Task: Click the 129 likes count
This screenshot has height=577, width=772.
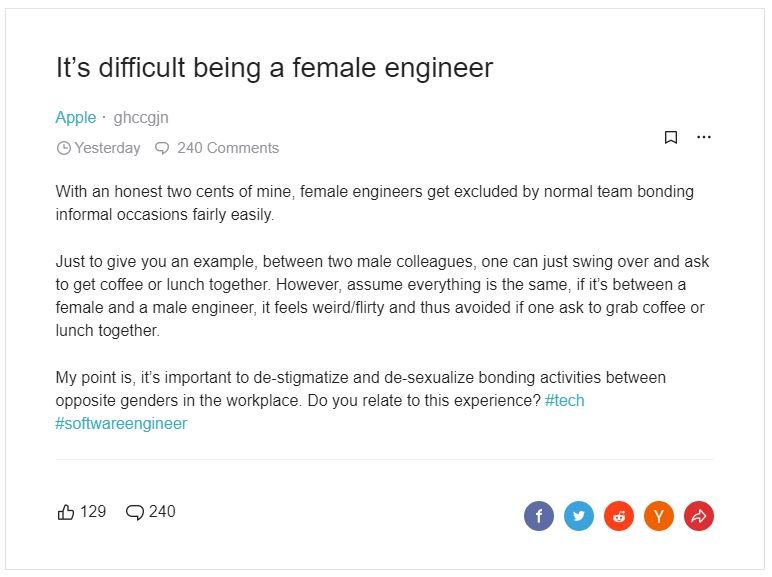Action: (x=93, y=512)
